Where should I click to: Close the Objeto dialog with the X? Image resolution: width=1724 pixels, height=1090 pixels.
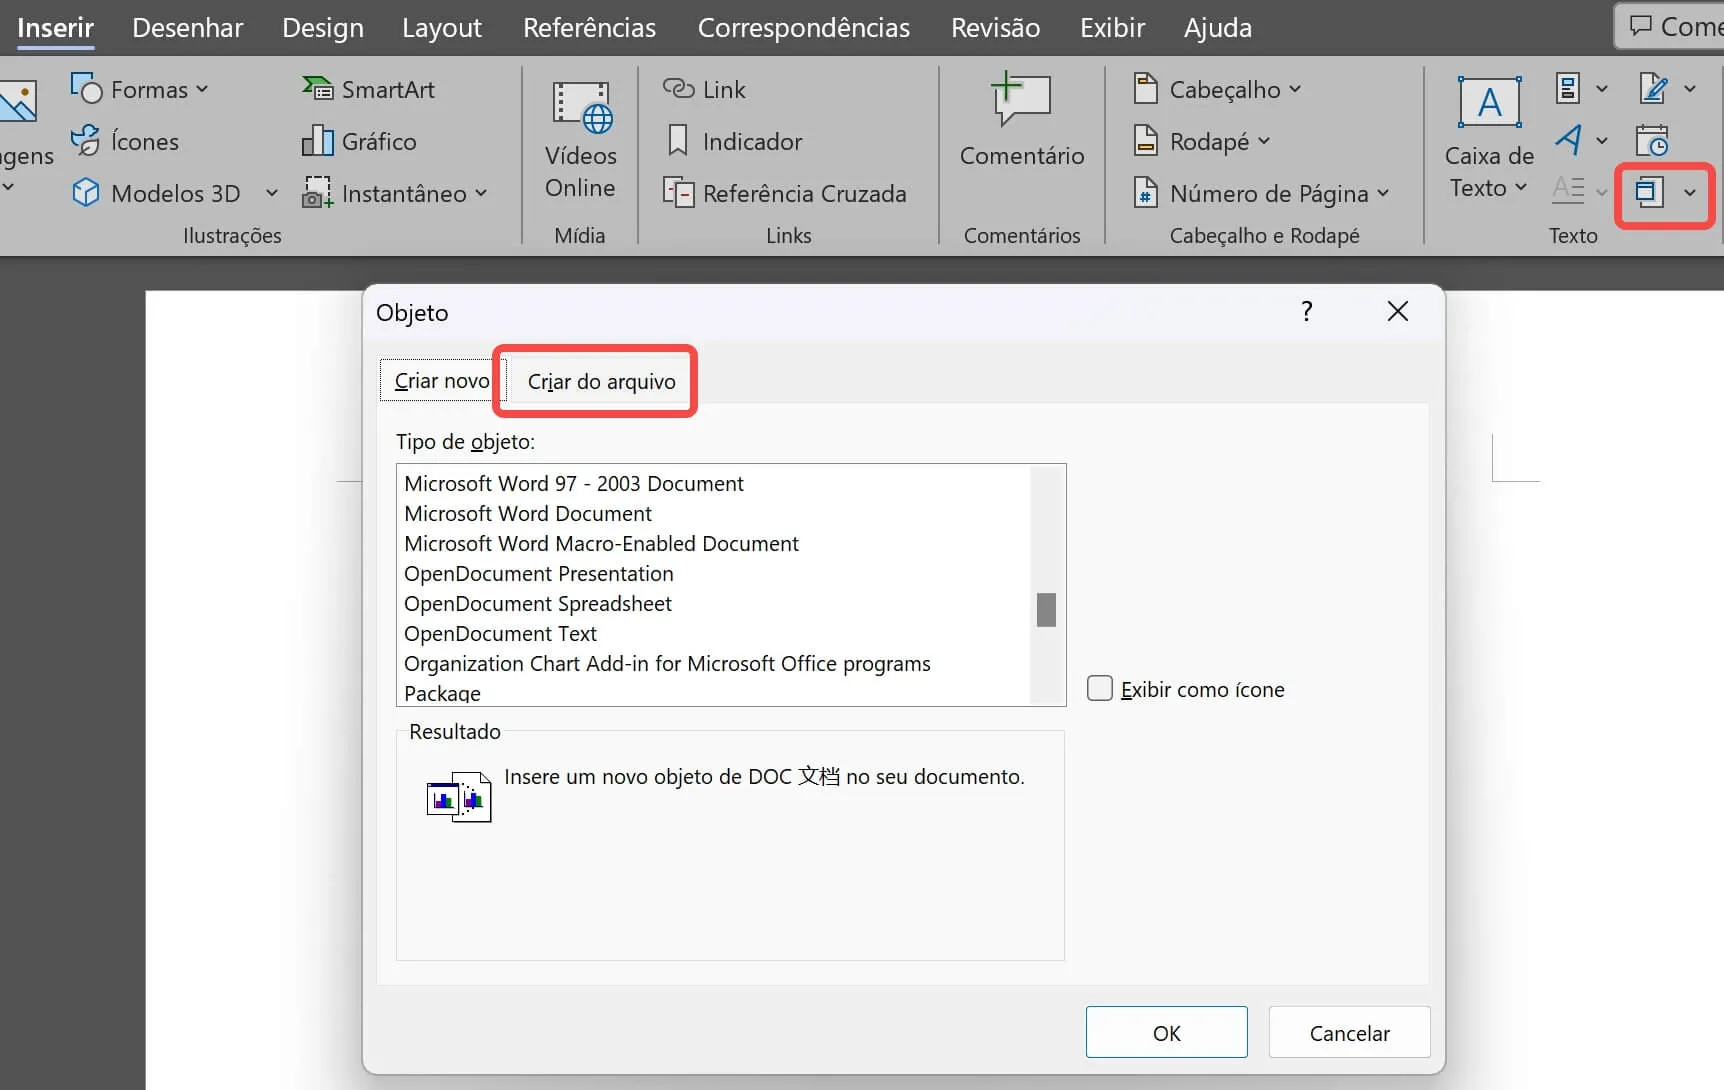pyautogui.click(x=1397, y=311)
